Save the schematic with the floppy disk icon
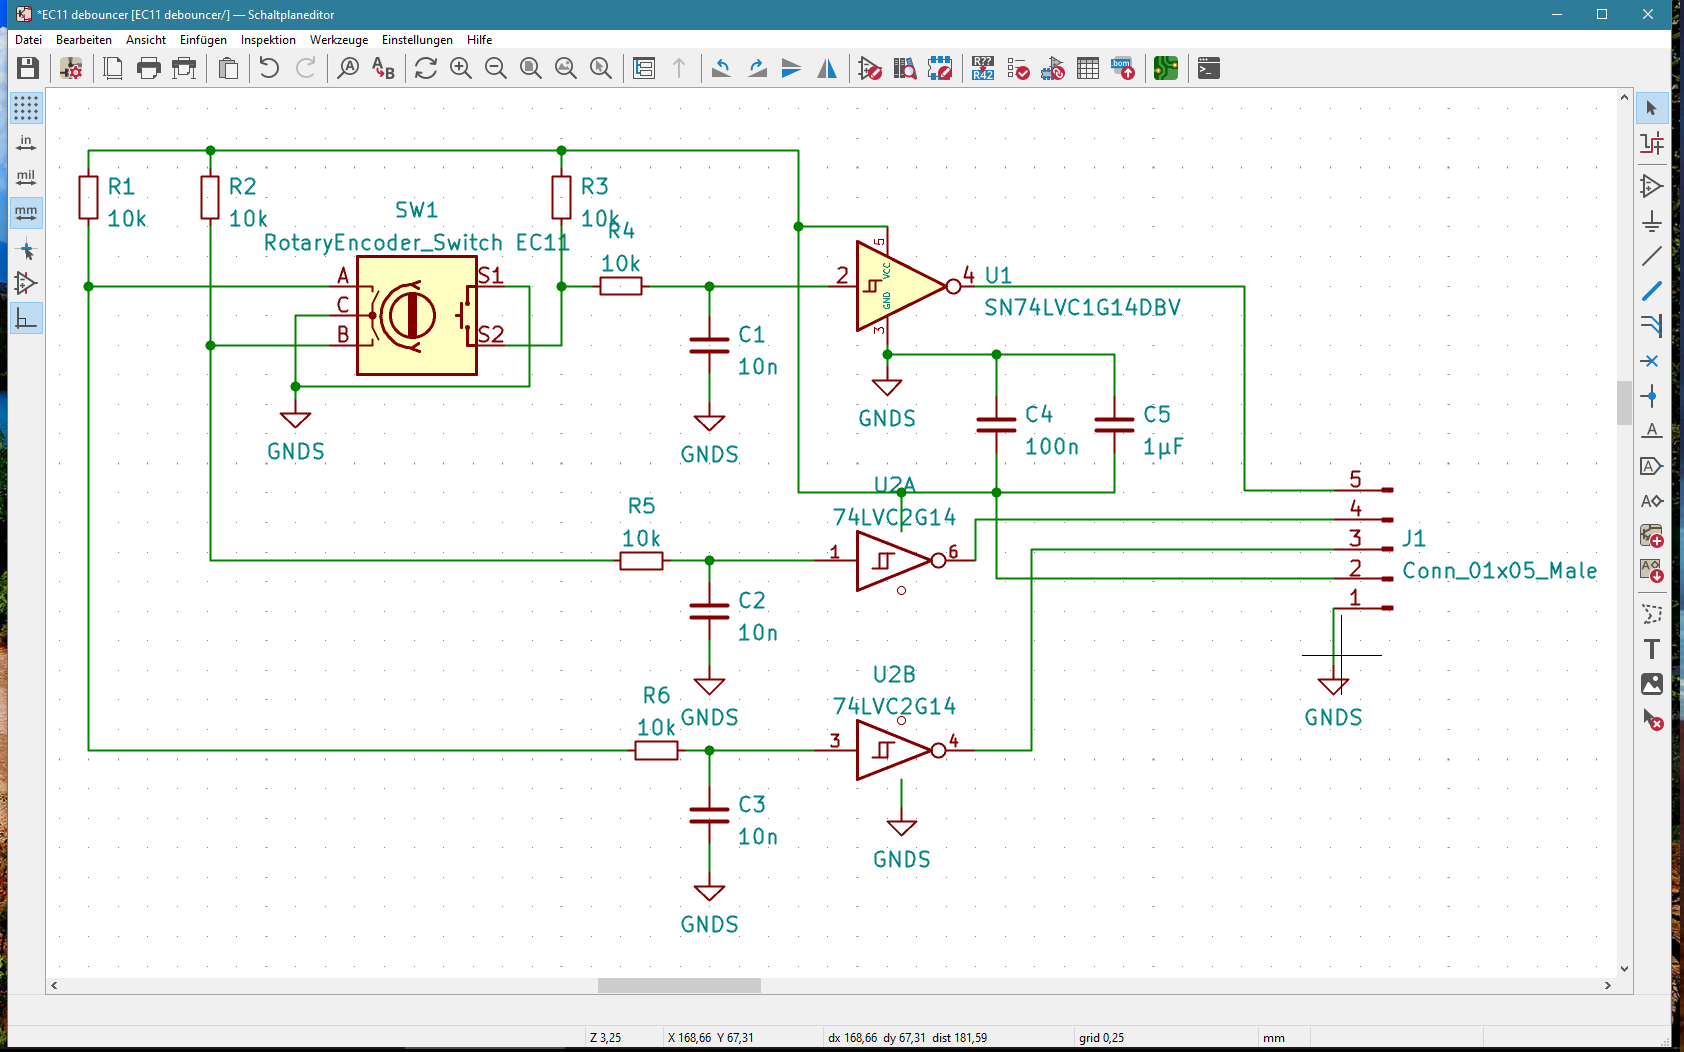 pos(28,68)
